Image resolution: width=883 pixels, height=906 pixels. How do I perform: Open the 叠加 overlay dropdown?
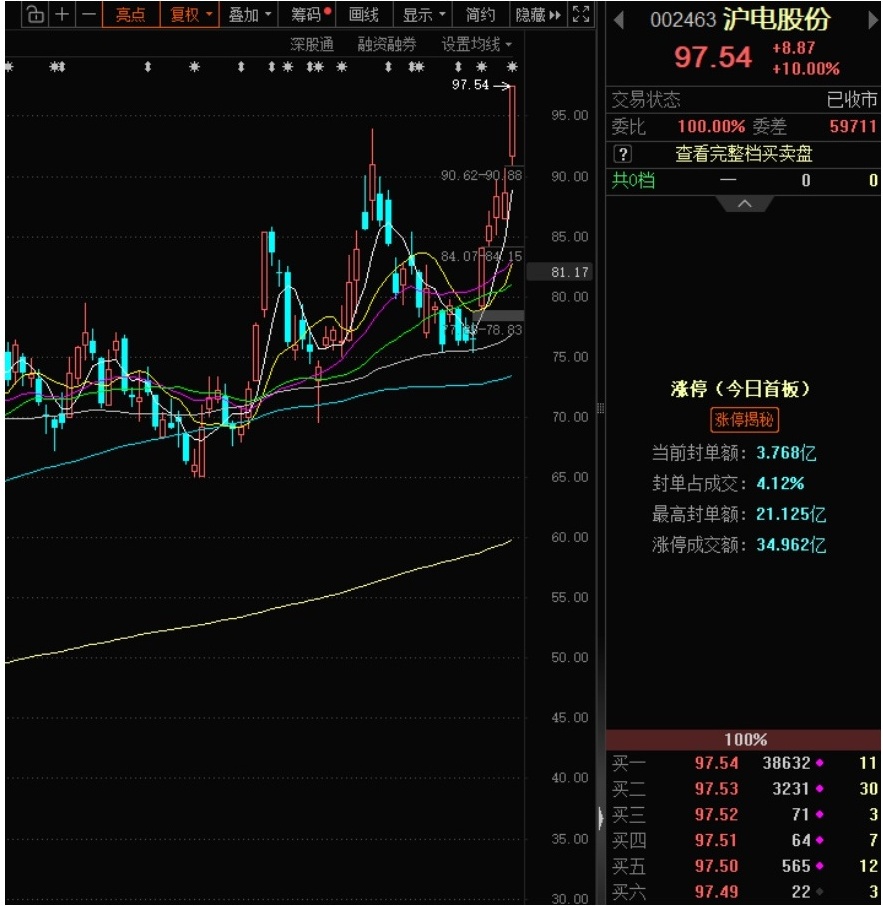point(250,15)
